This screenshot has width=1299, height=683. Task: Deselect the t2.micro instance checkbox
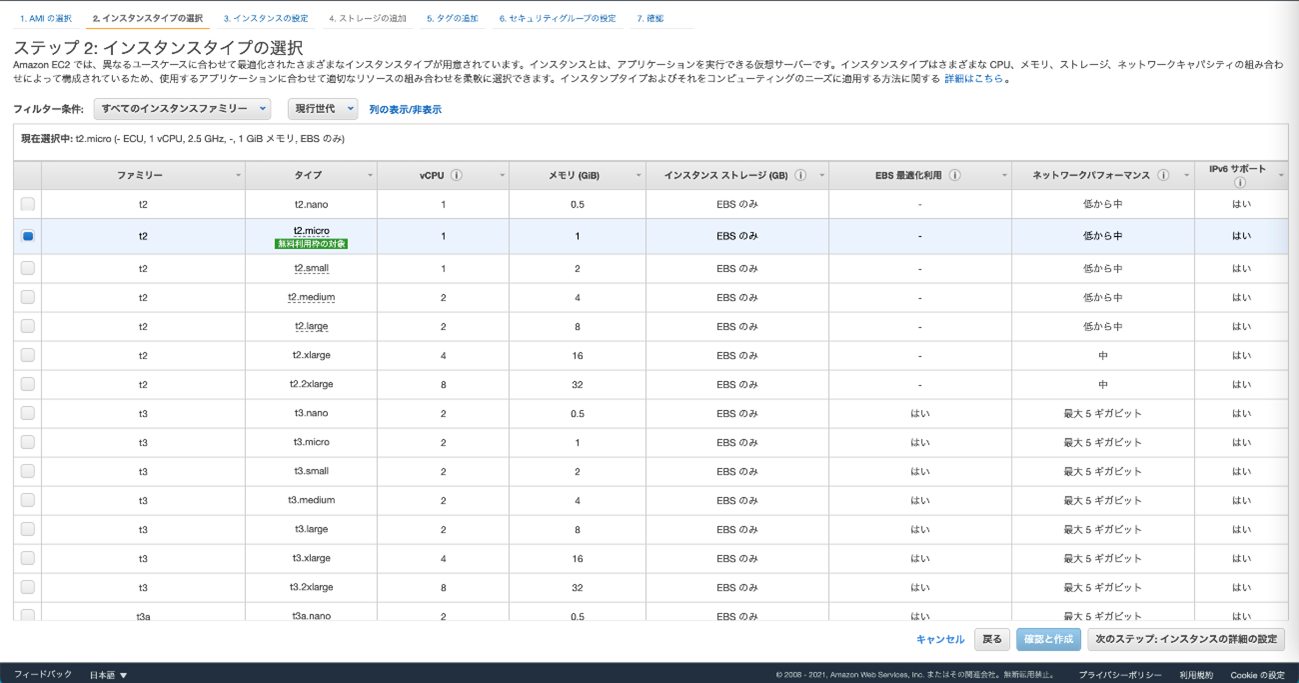click(28, 236)
